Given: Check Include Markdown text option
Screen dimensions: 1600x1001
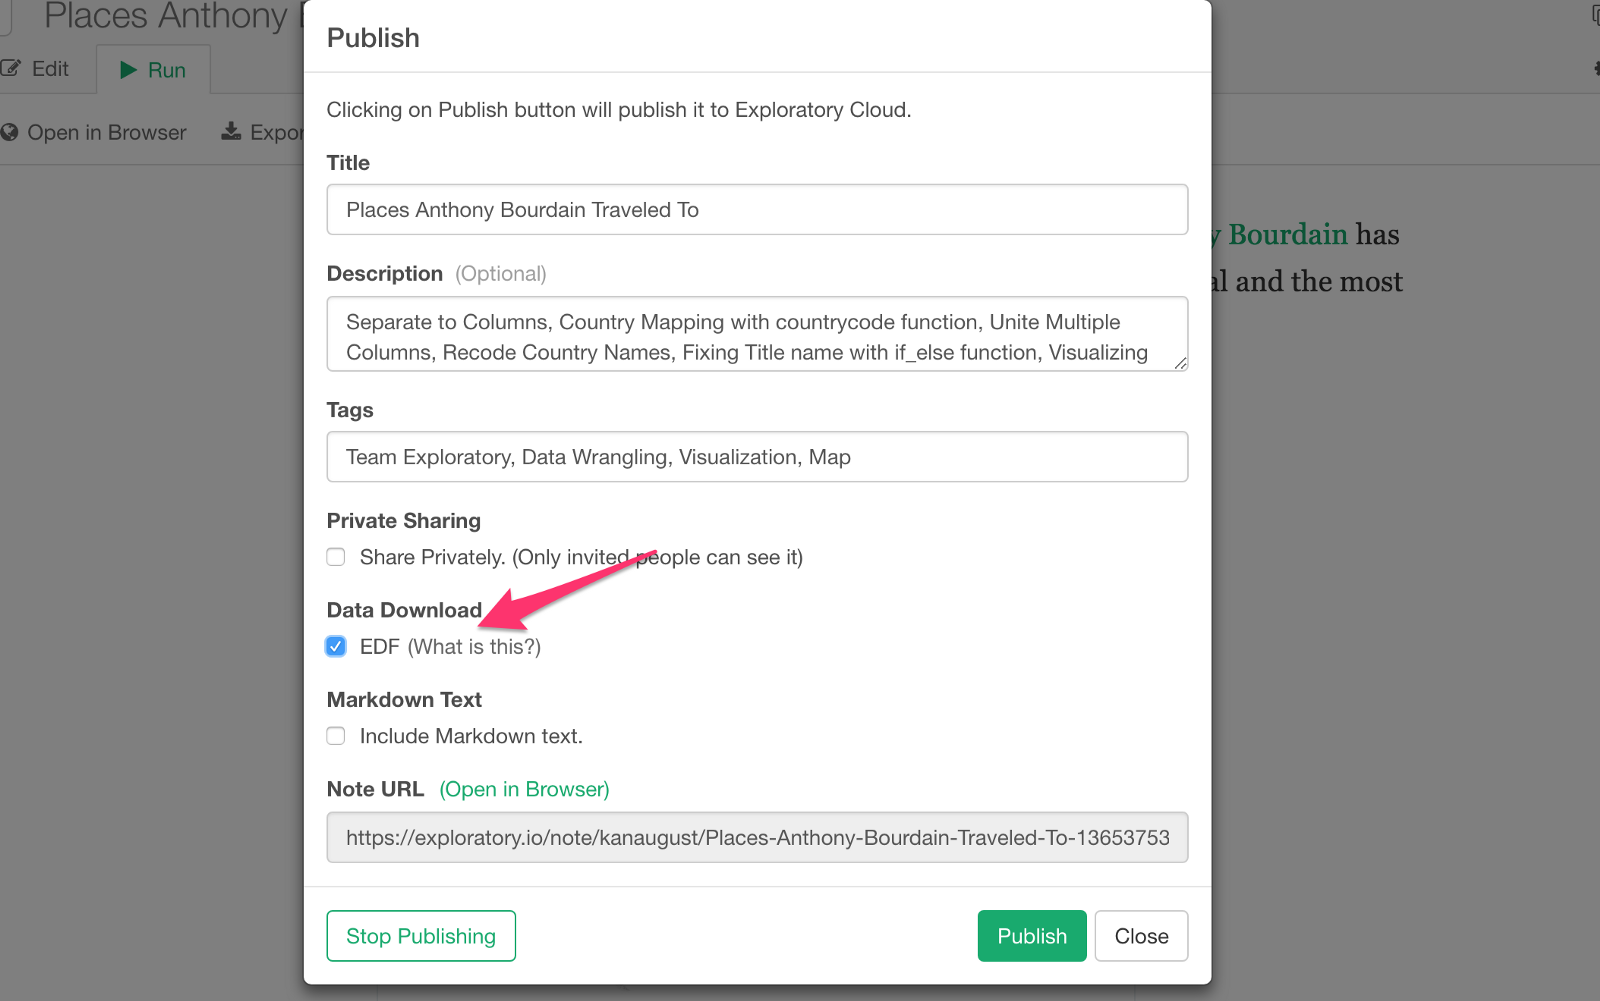Looking at the screenshot, I should 336,736.
